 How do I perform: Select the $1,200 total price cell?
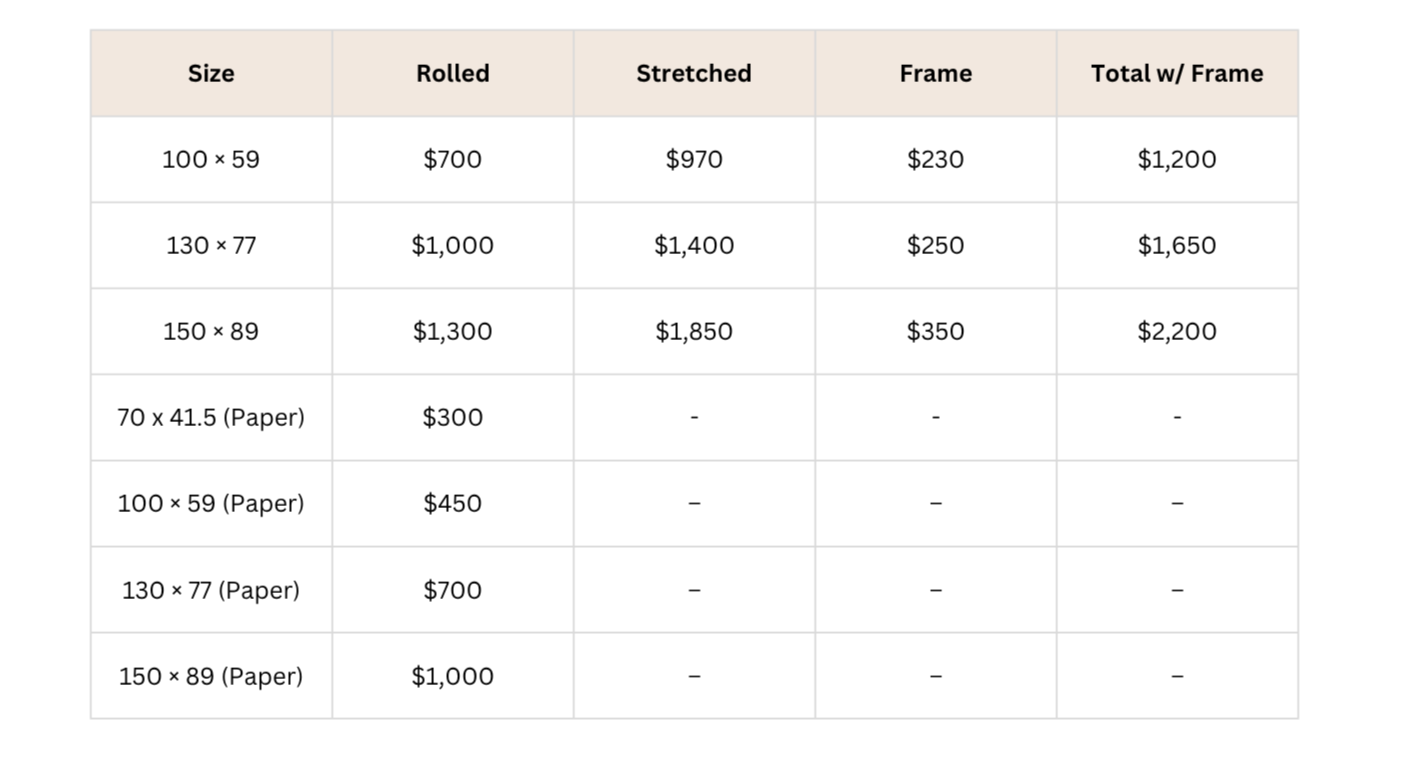click(x=1177, y=160)
